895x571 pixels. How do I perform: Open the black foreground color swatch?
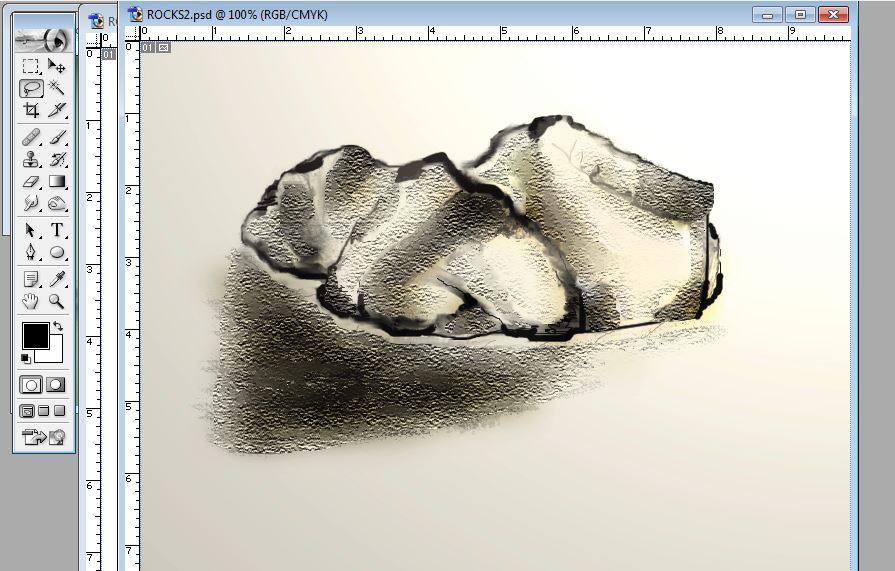point(35,336)
